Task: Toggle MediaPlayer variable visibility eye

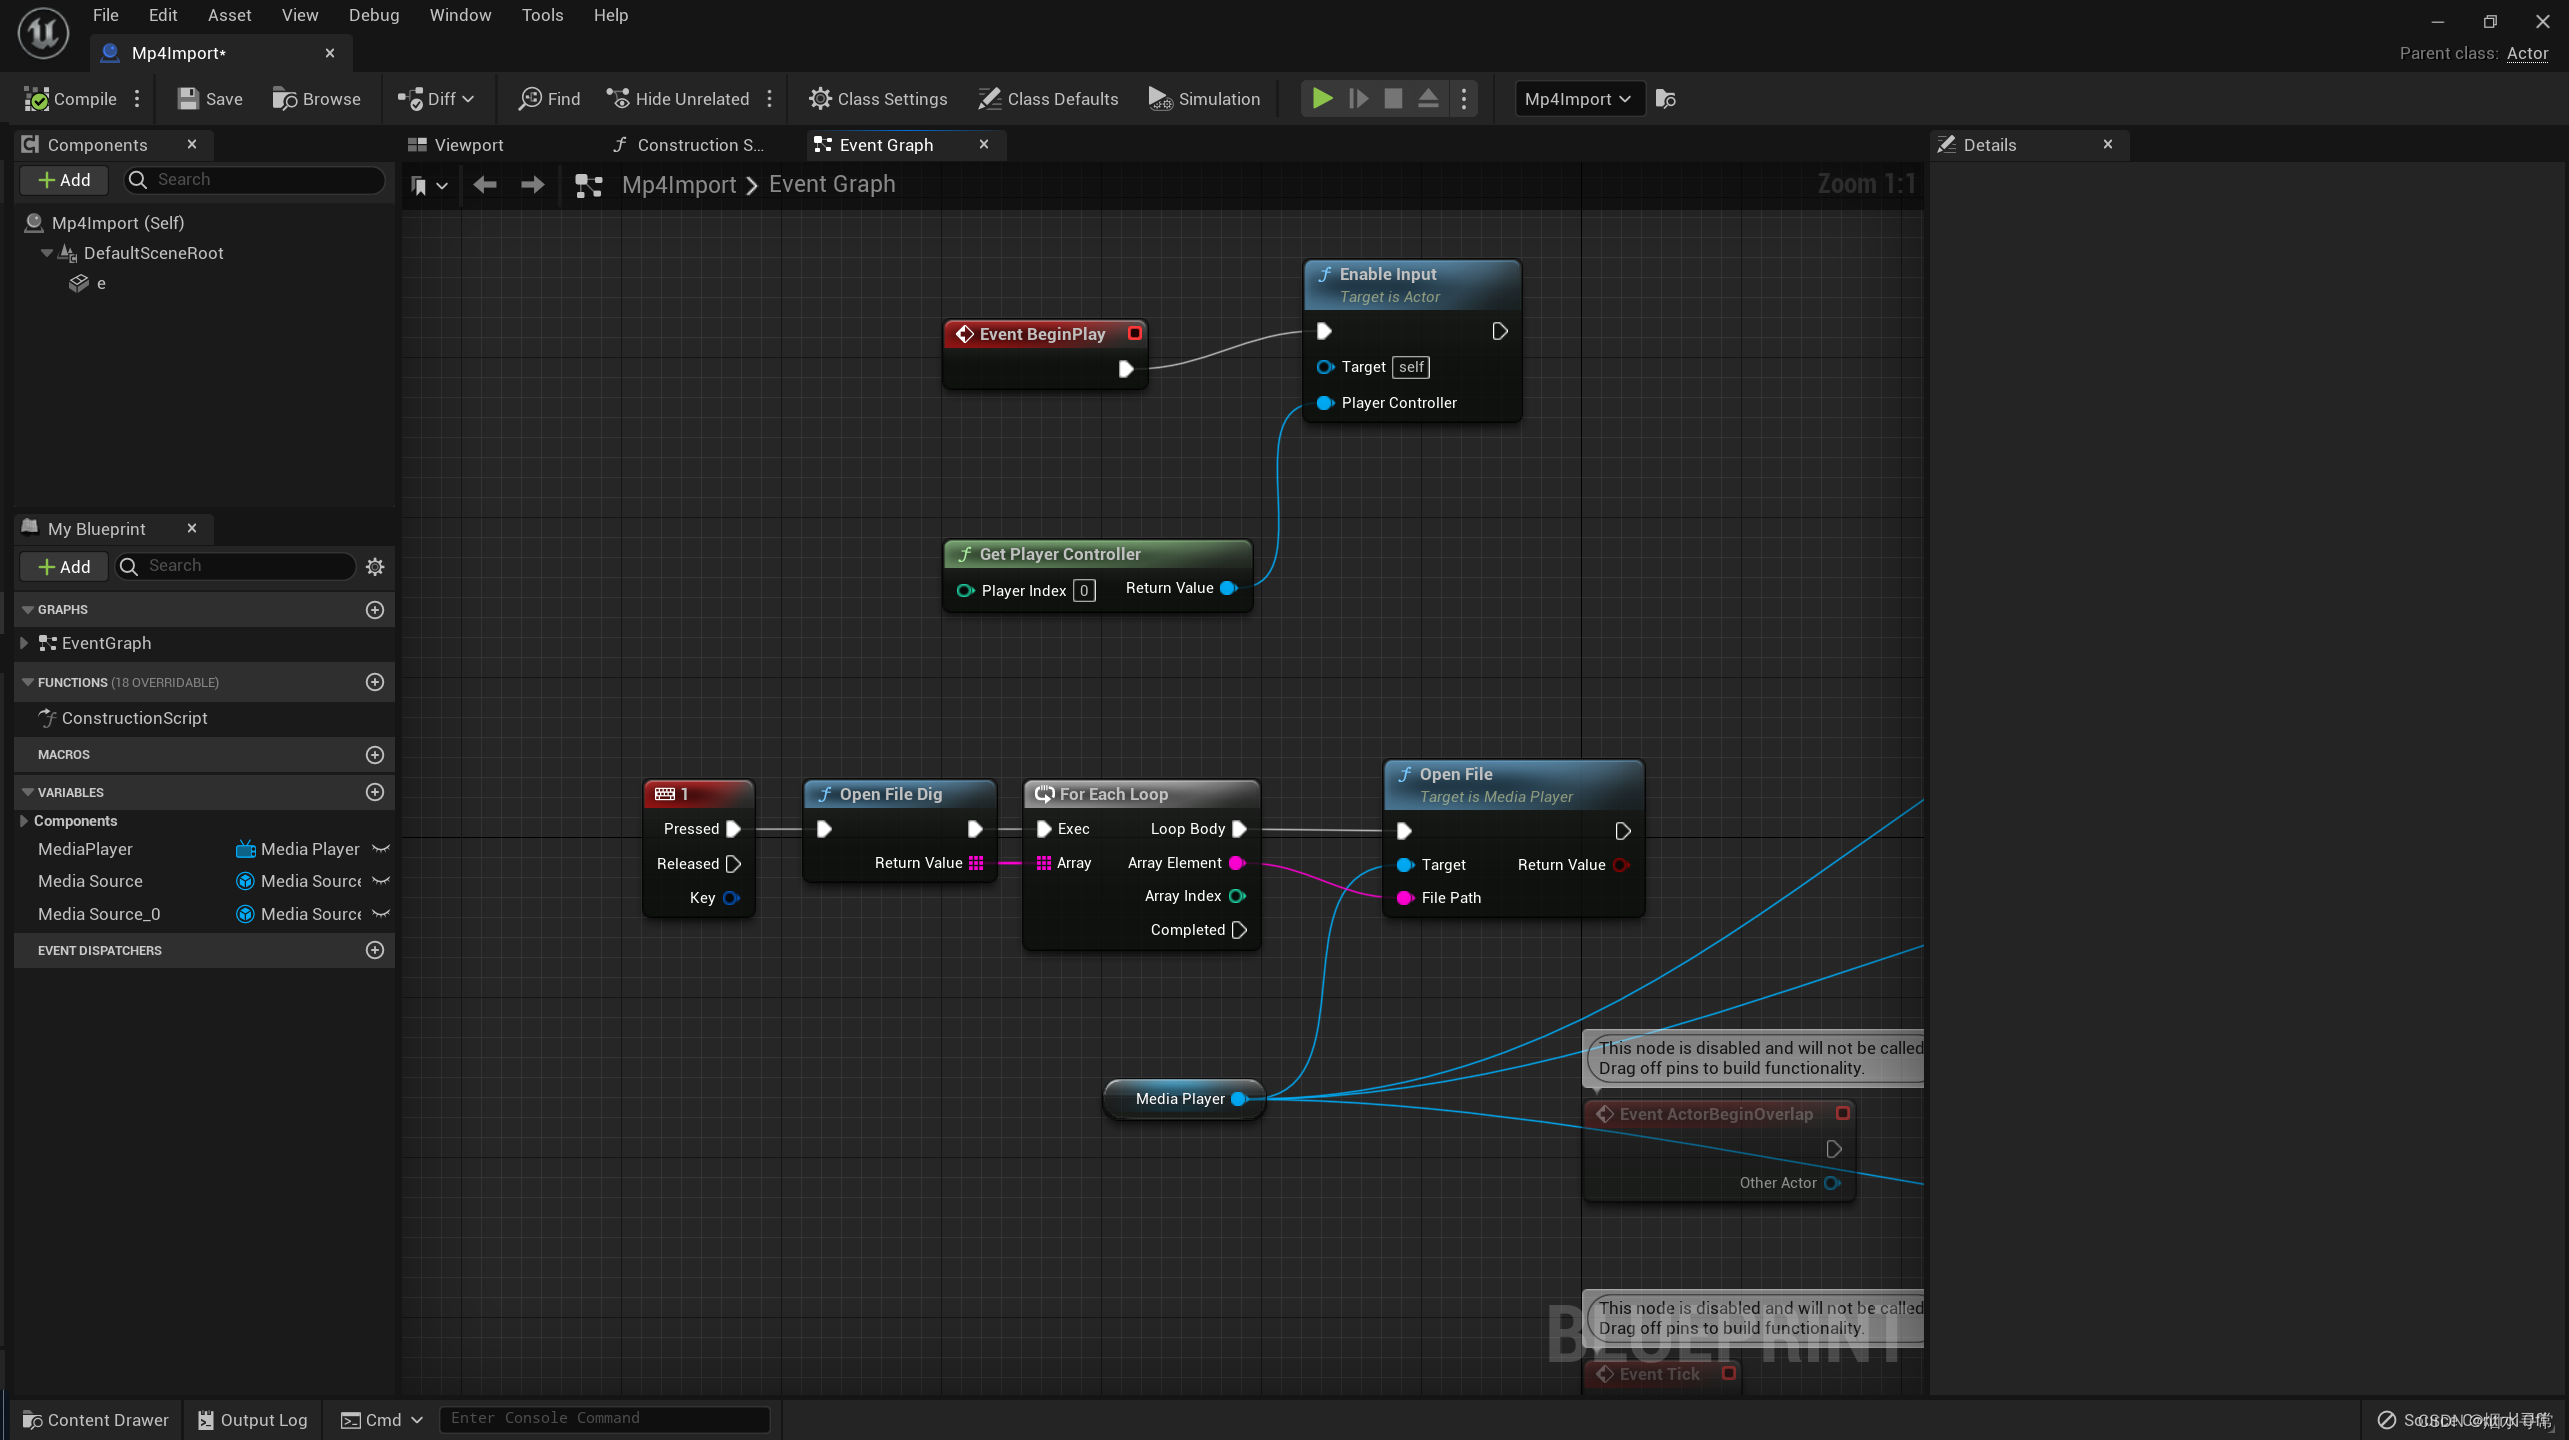Action: [x=381, y=849]
